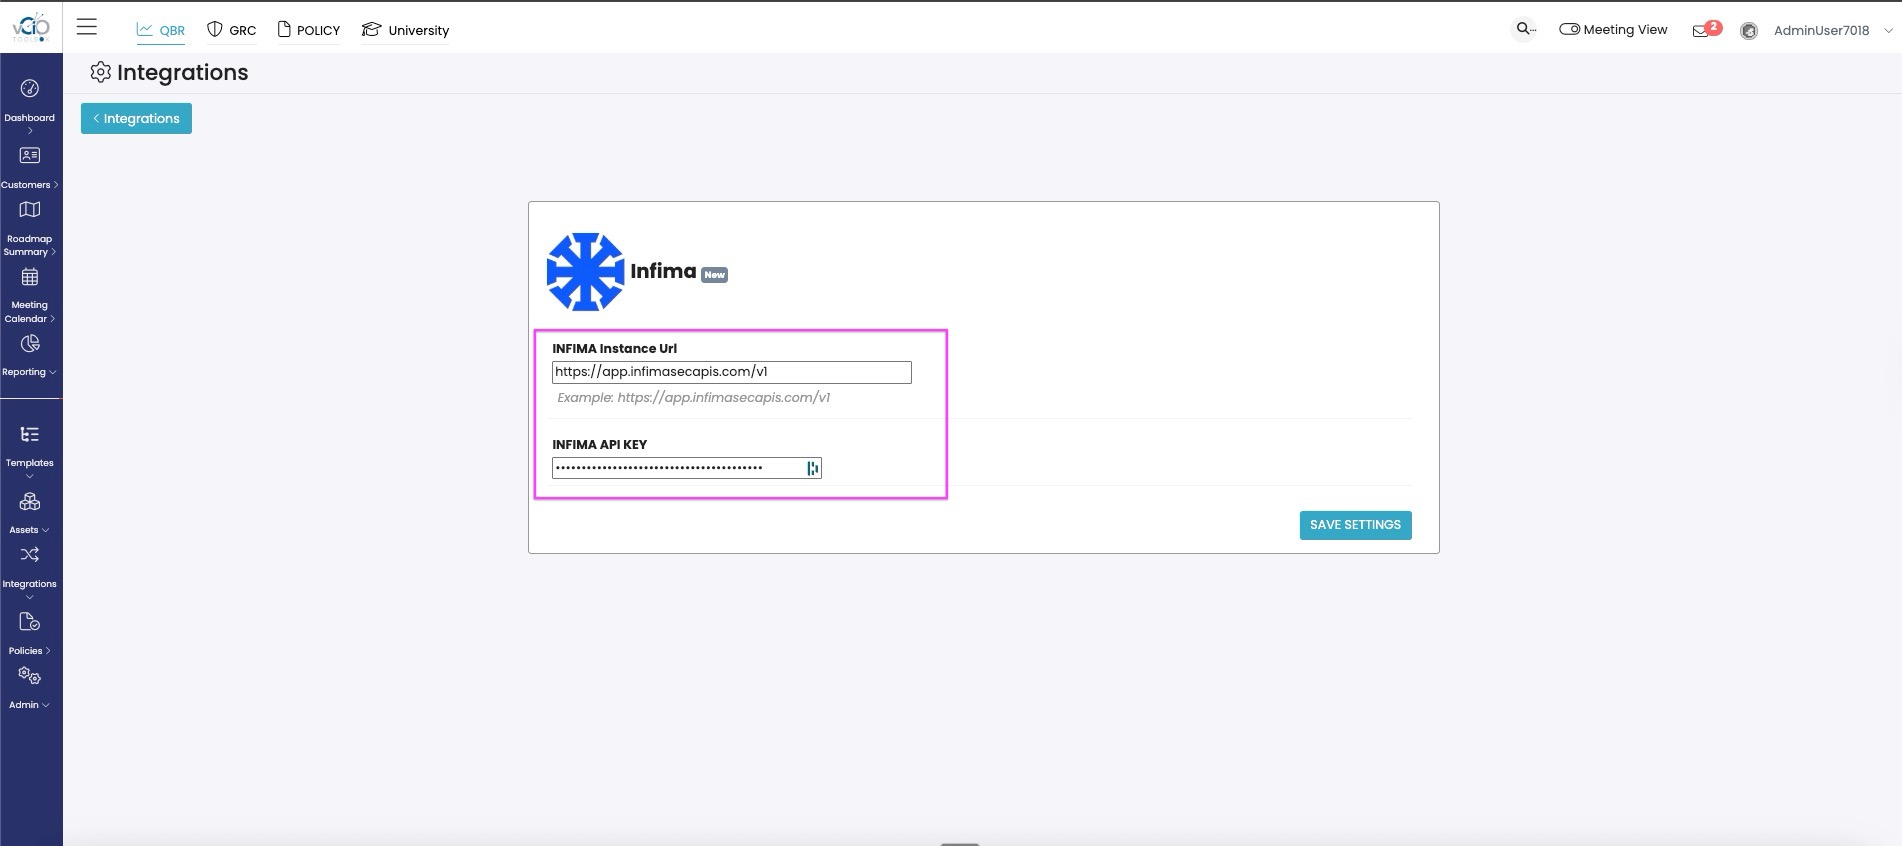This screenshot has width=1902, height=846.
Task: Open the hamburger menu icon
Action: [87, 28]
